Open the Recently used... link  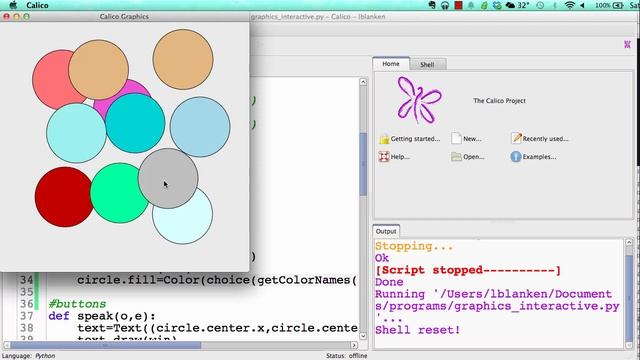point(545,139)
